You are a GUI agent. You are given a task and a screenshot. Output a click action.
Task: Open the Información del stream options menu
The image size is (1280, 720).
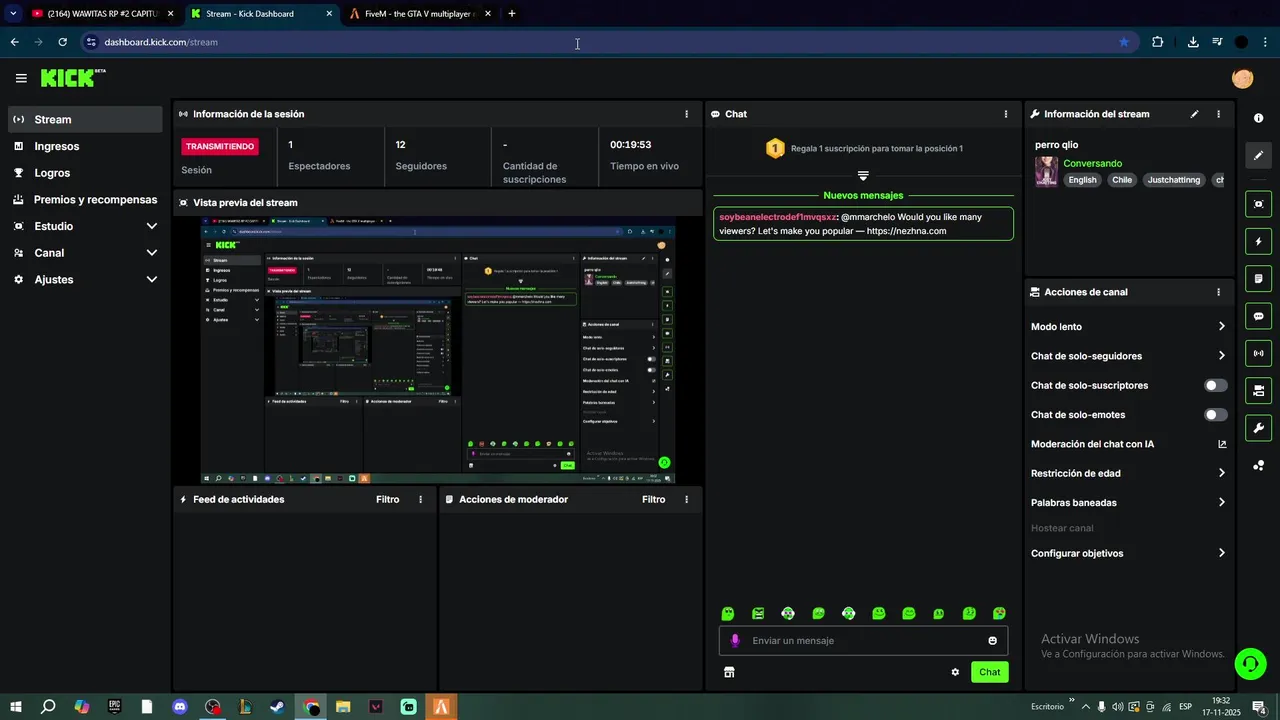pos(1218,114)
